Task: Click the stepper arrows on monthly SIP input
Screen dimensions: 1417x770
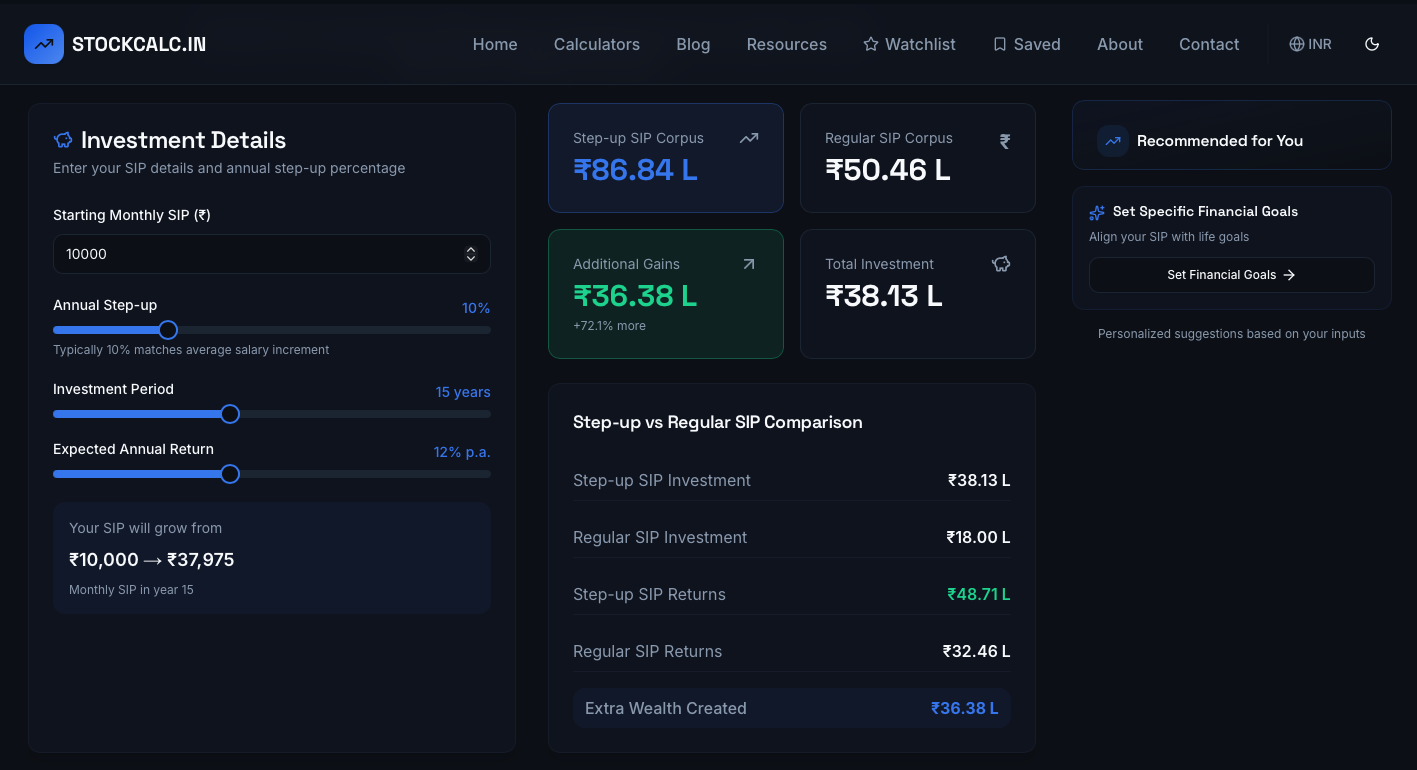Action: (x=471, y=254)
